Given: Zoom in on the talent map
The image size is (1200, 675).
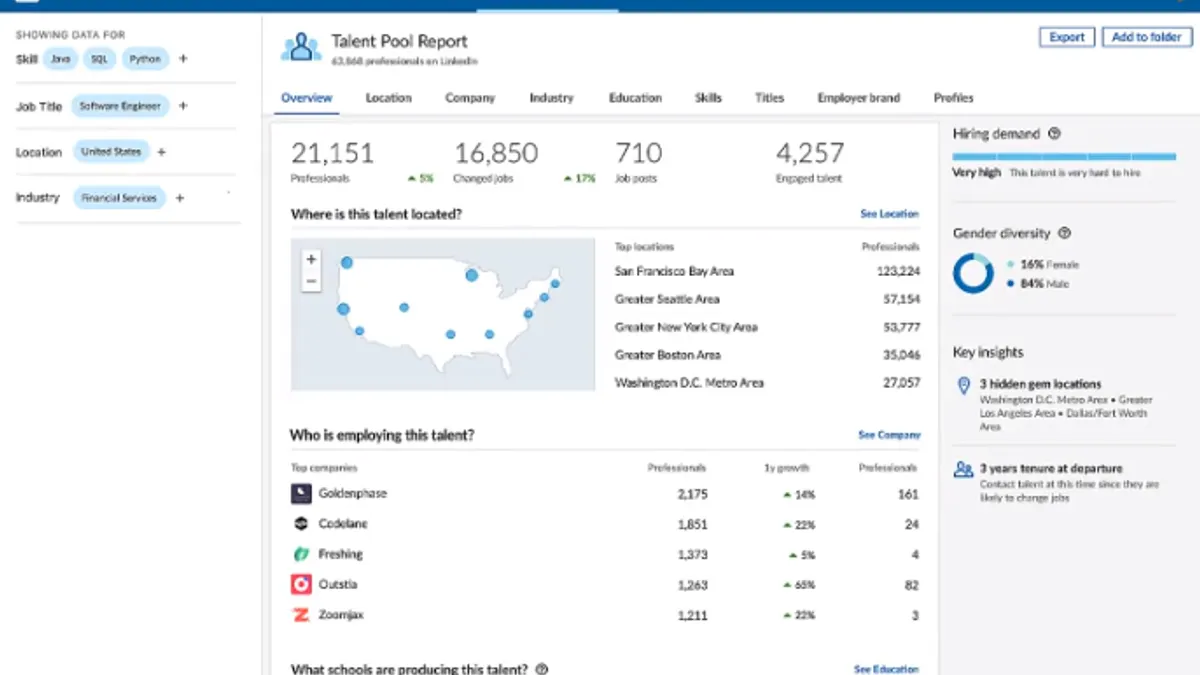Looking at the screenshot, I should pos(311,259).
